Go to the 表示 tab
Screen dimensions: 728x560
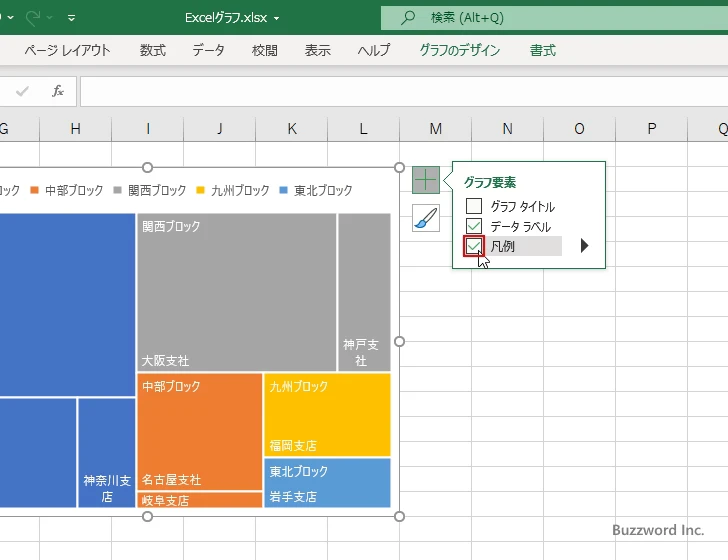point(318,50)
